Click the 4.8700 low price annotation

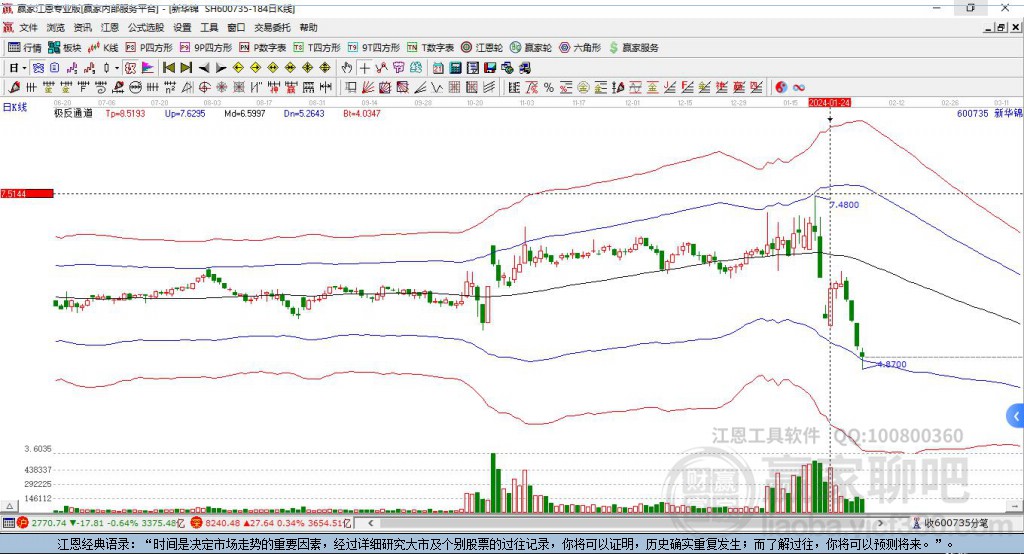coord(892,365)
